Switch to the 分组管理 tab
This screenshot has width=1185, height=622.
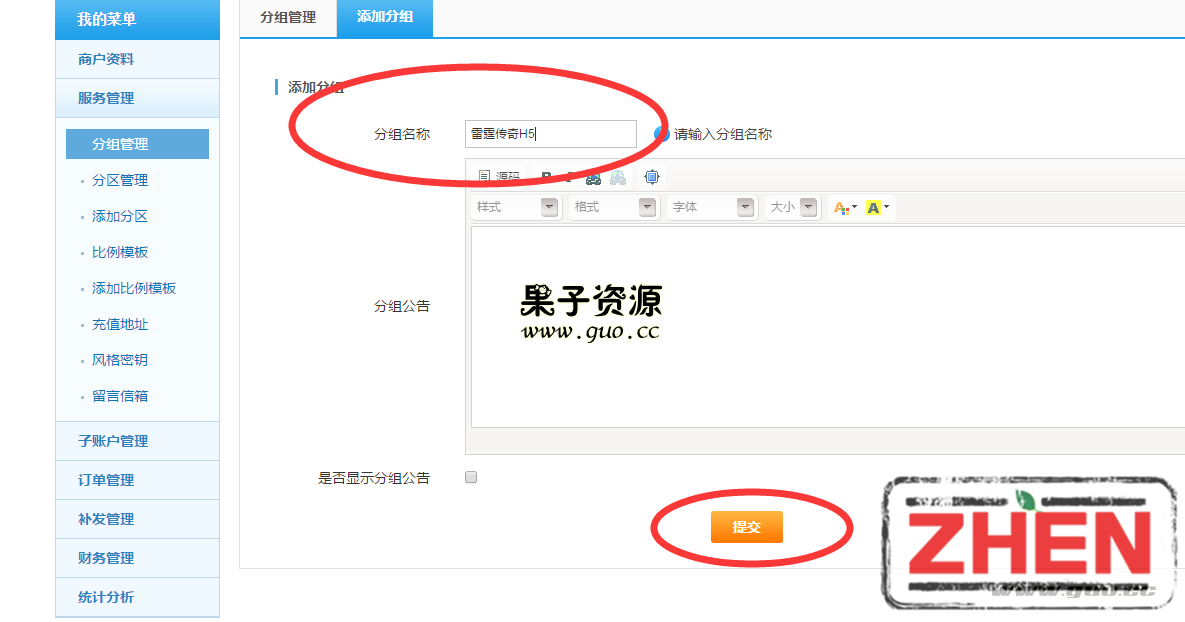[x=288, y=17]
